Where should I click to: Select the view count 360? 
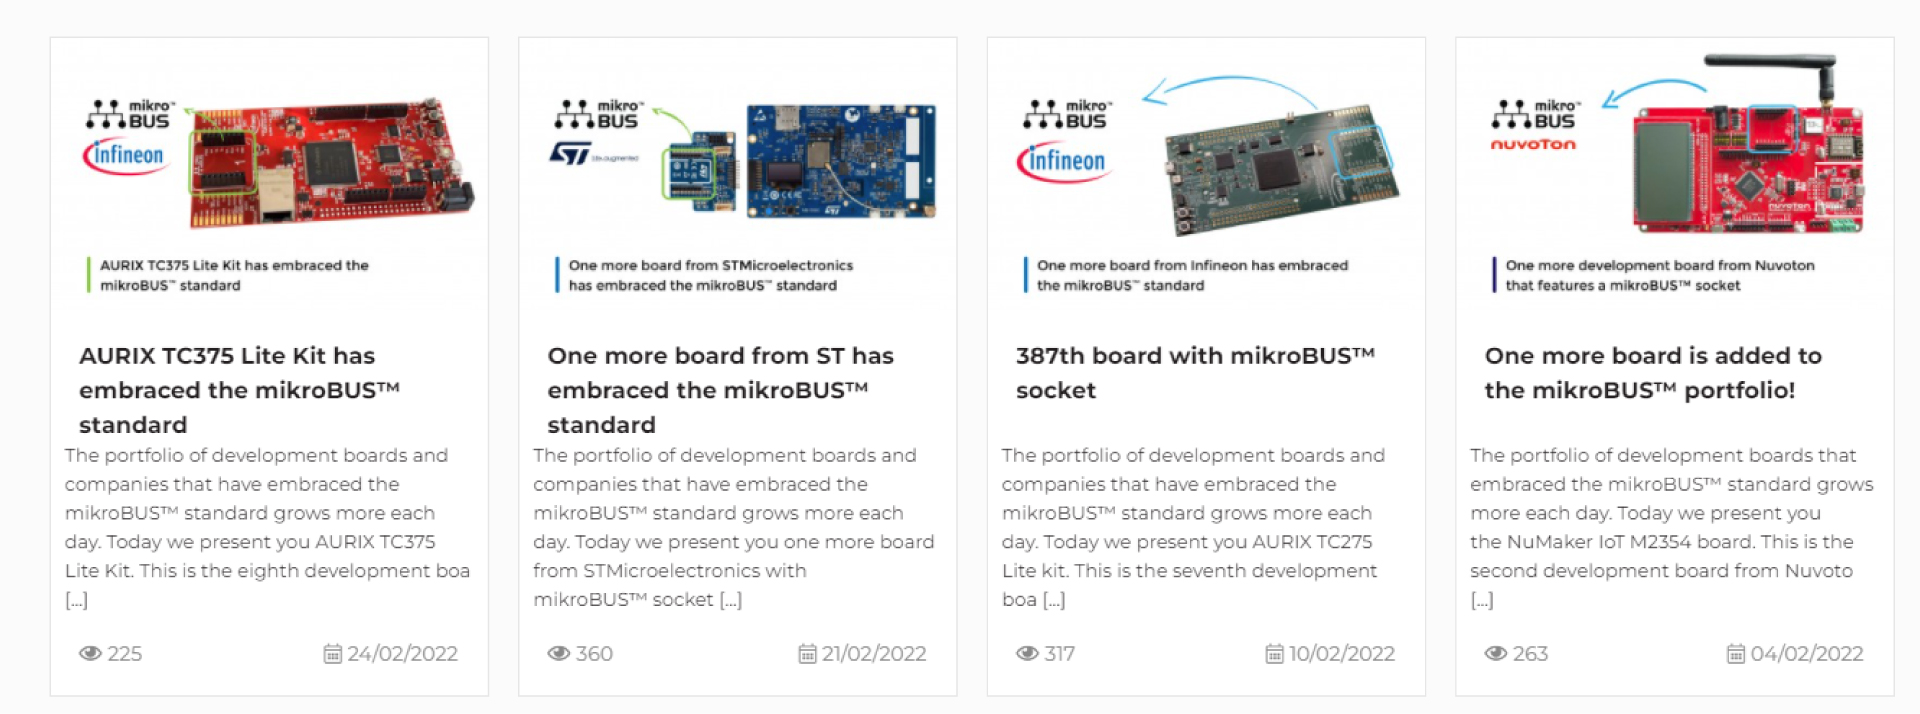[x=594, y=654]
